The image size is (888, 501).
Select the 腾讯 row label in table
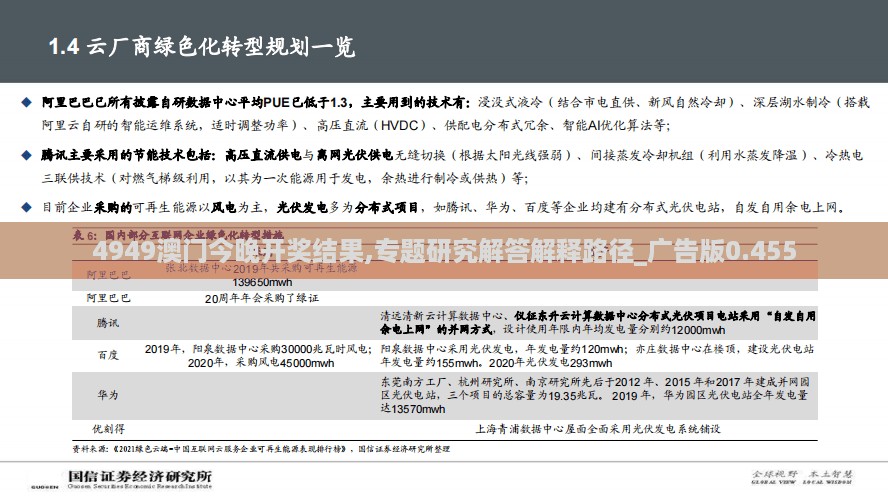coord(108,322)
